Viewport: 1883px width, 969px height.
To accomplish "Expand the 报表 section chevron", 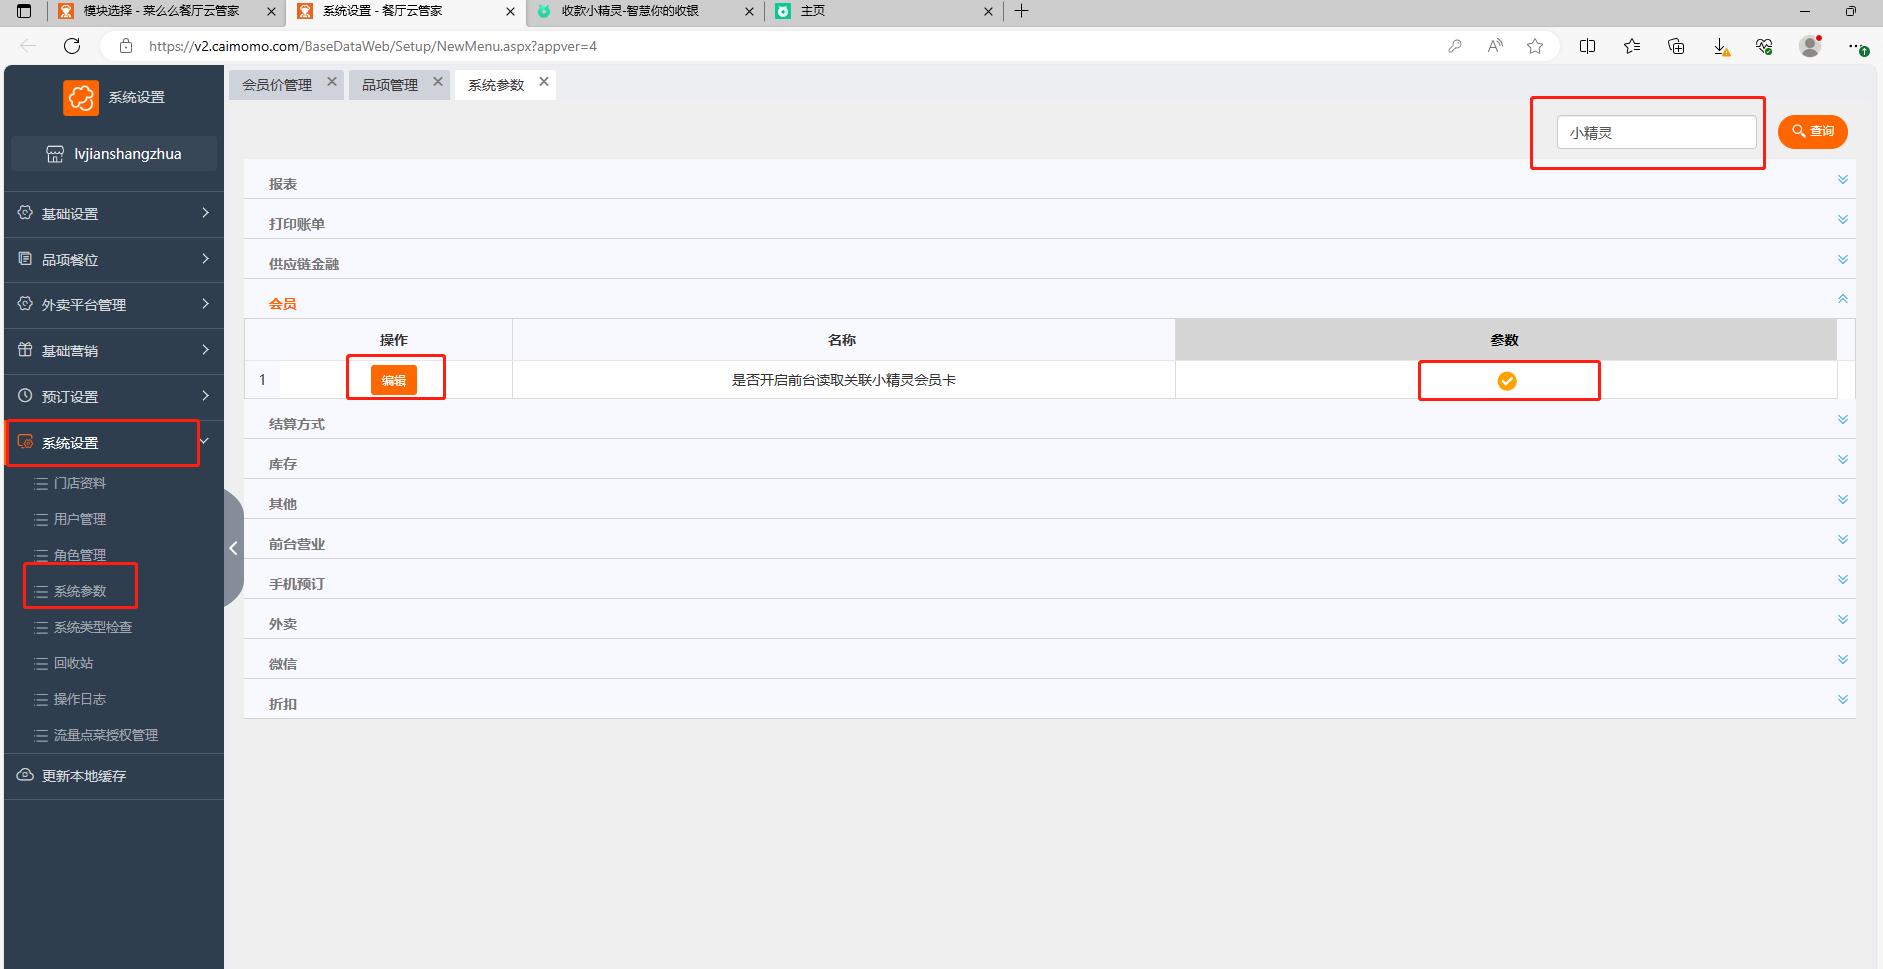I will 1842,180.
